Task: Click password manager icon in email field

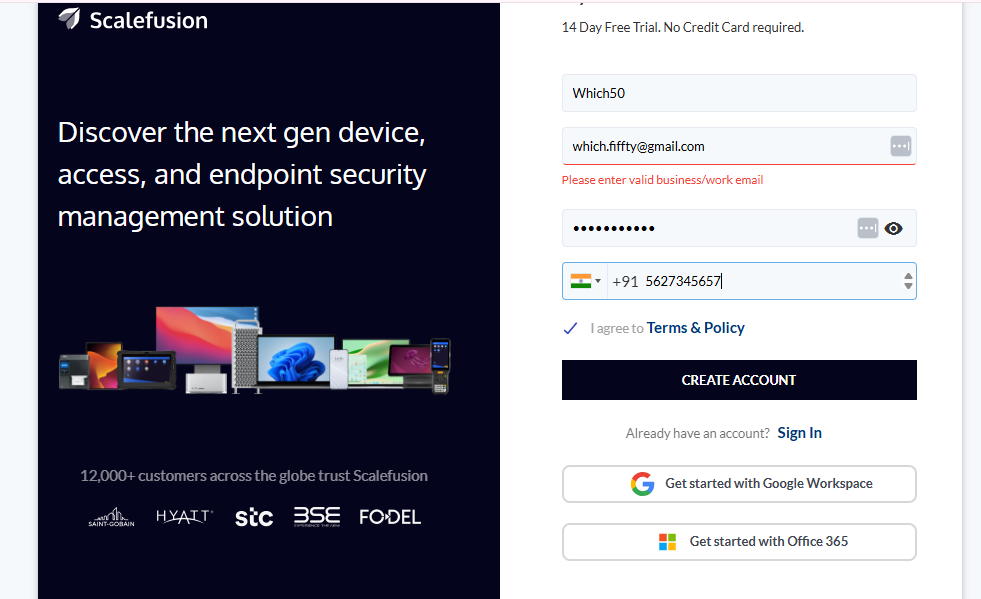Action: 900,146
